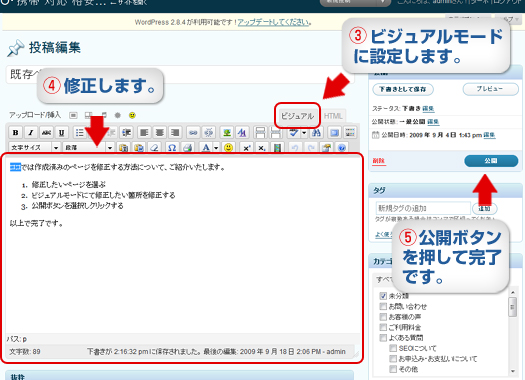Align text to the left

(x=144, y=133)
